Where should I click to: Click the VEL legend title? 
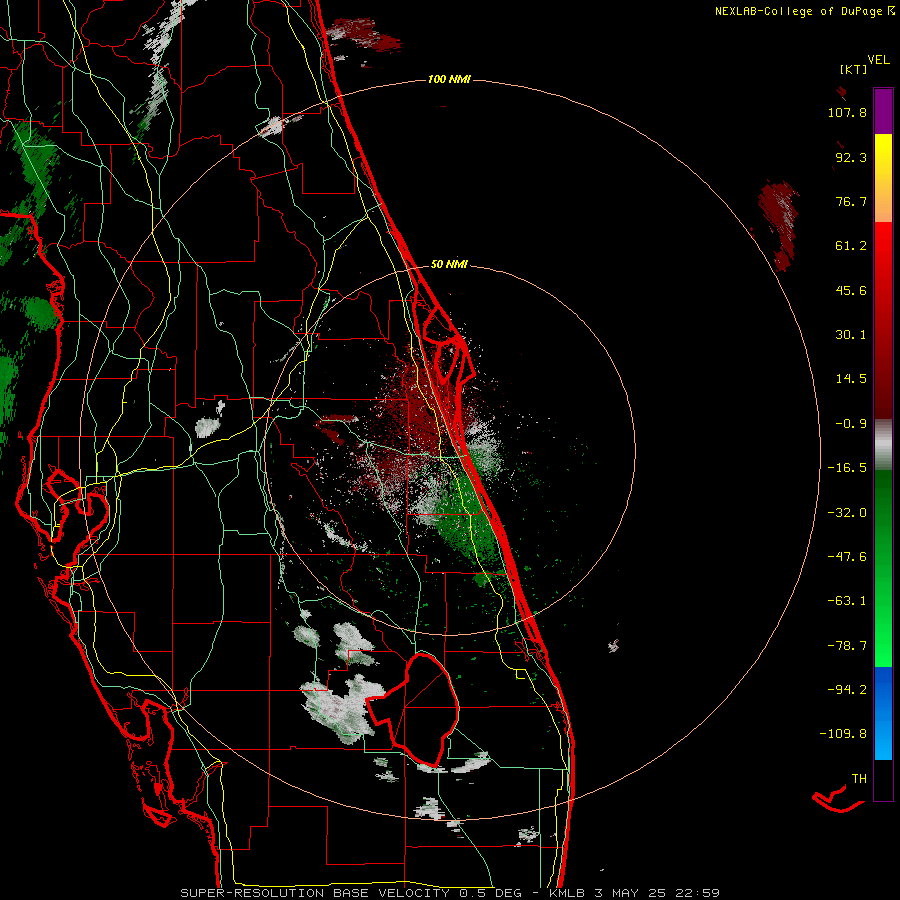pyautogui.click(x=878, y=59)
